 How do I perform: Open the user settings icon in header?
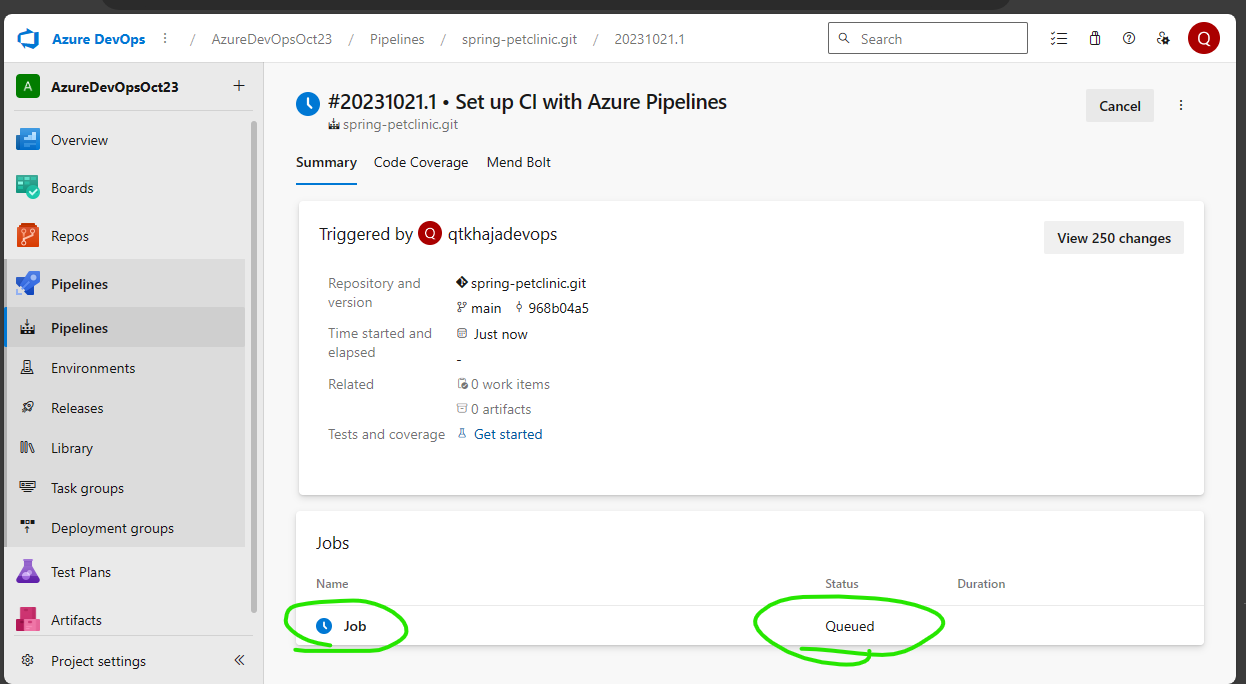pyautogui.click(x=1163, y=39)
